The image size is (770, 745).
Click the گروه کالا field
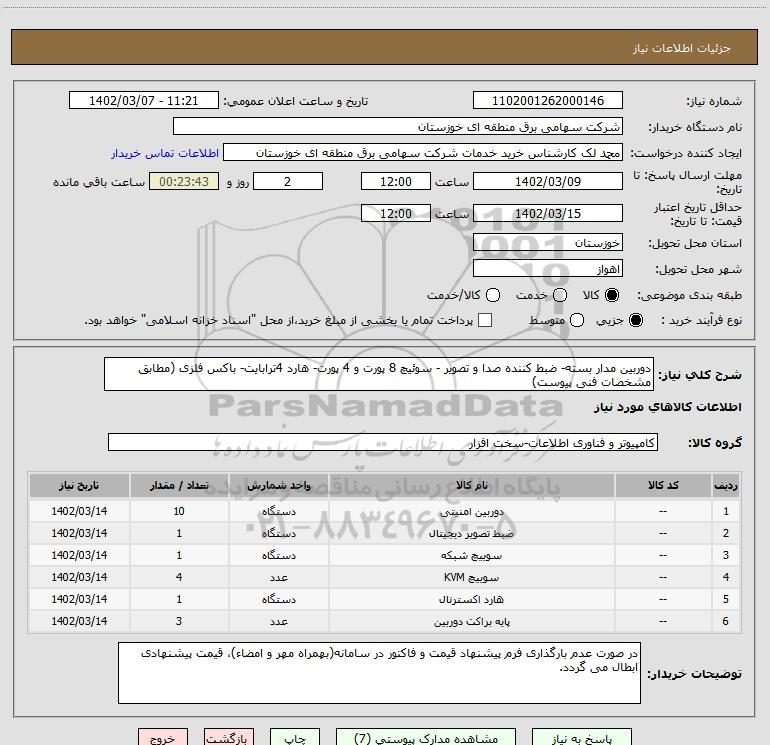382,442
